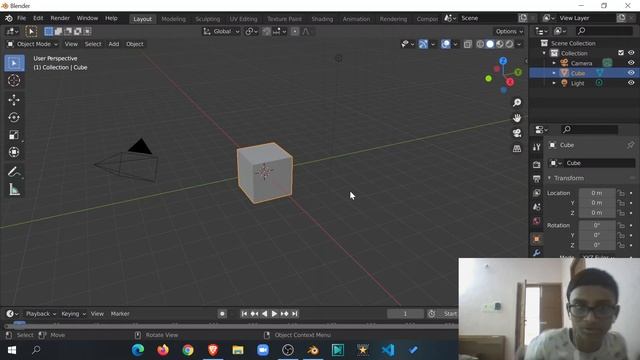Switch to the Shading workspace tab
640x360 pixels.
pyautogui.click(x=322, y=19)
